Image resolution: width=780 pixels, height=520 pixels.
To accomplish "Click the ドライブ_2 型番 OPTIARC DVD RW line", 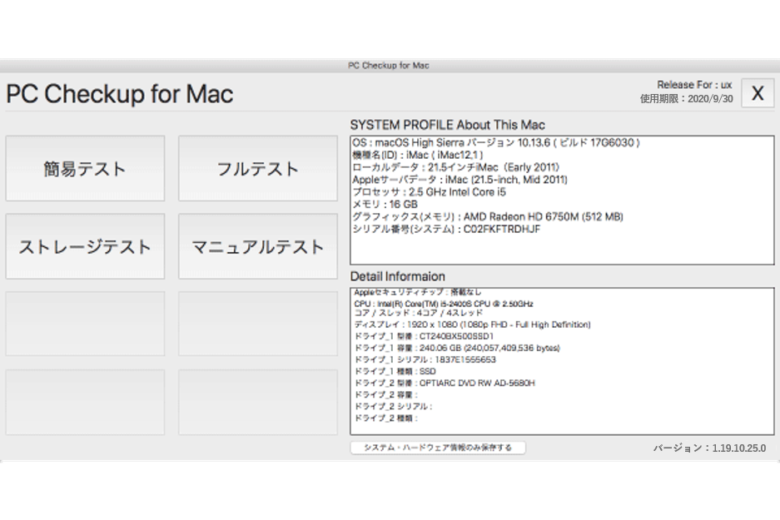I will click(x=445, y=383).
